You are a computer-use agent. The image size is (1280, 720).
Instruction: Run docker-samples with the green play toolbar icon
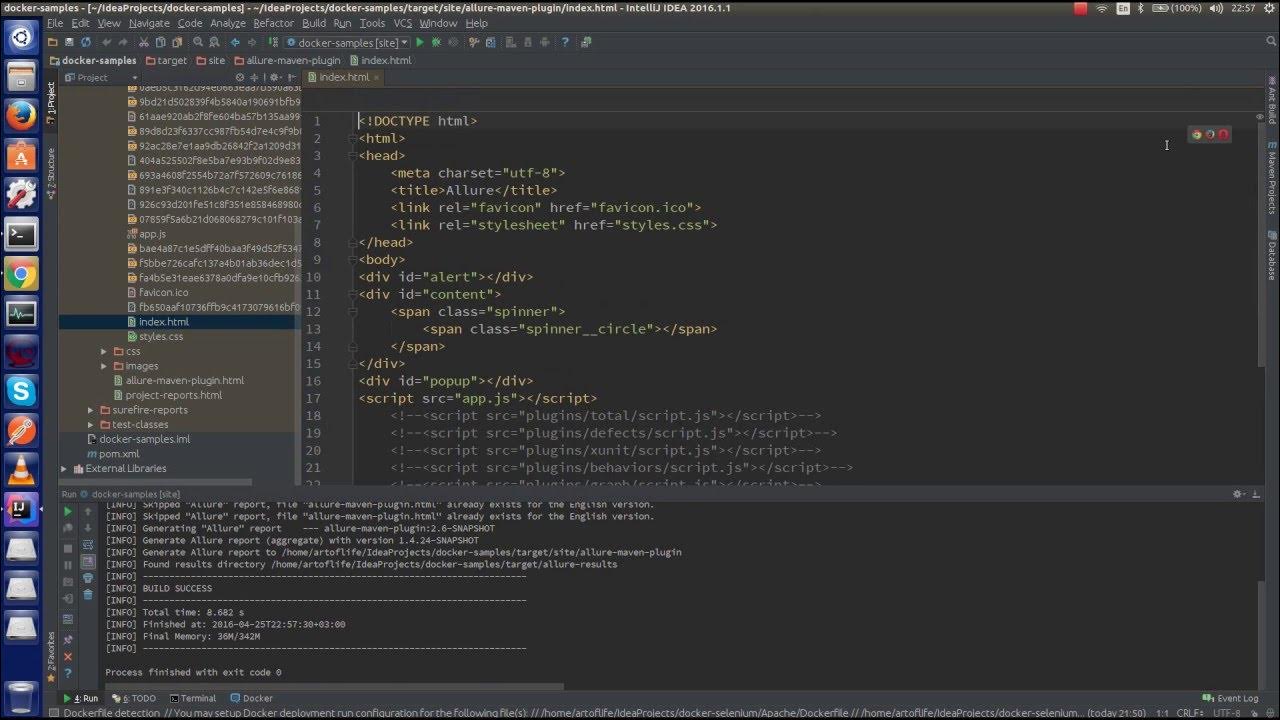point(420,43)
